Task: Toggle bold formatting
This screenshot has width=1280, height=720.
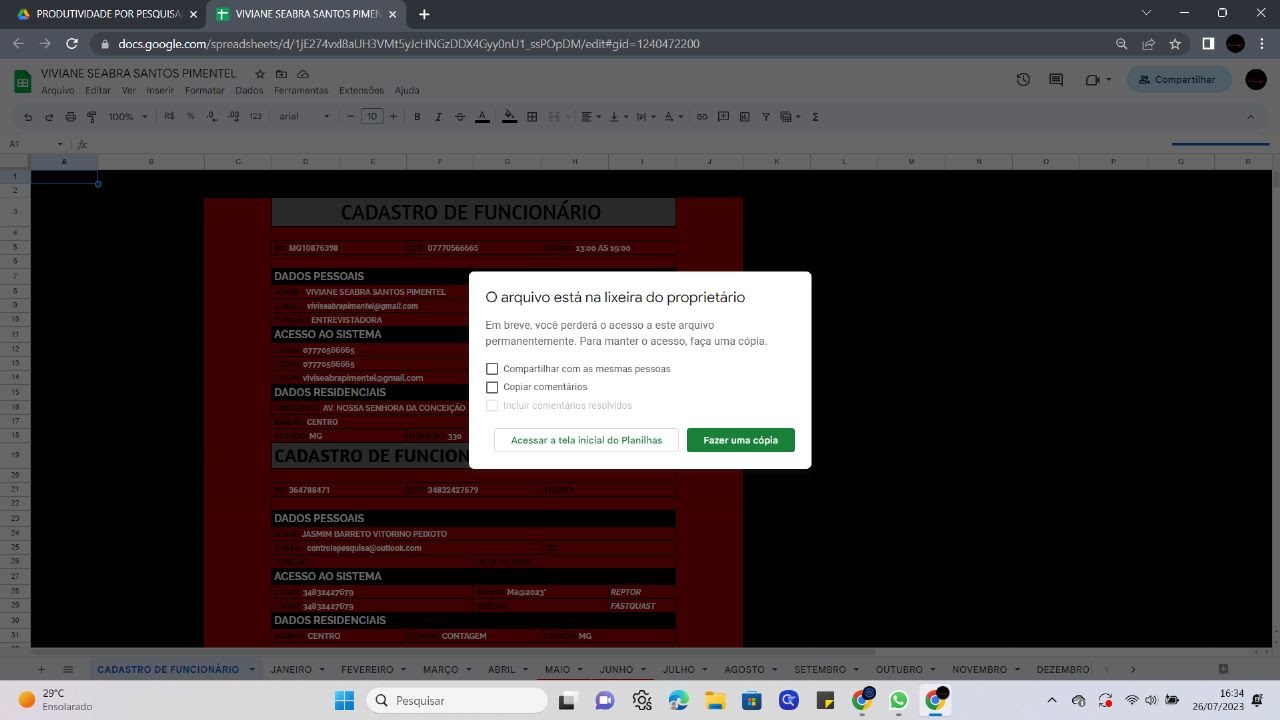Action: coord(417,117)
